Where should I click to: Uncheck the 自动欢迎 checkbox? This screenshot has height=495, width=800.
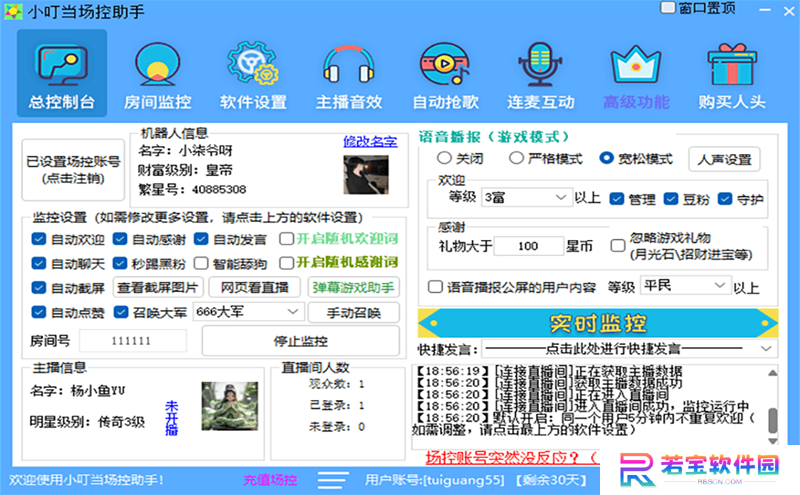coord(39,239)
